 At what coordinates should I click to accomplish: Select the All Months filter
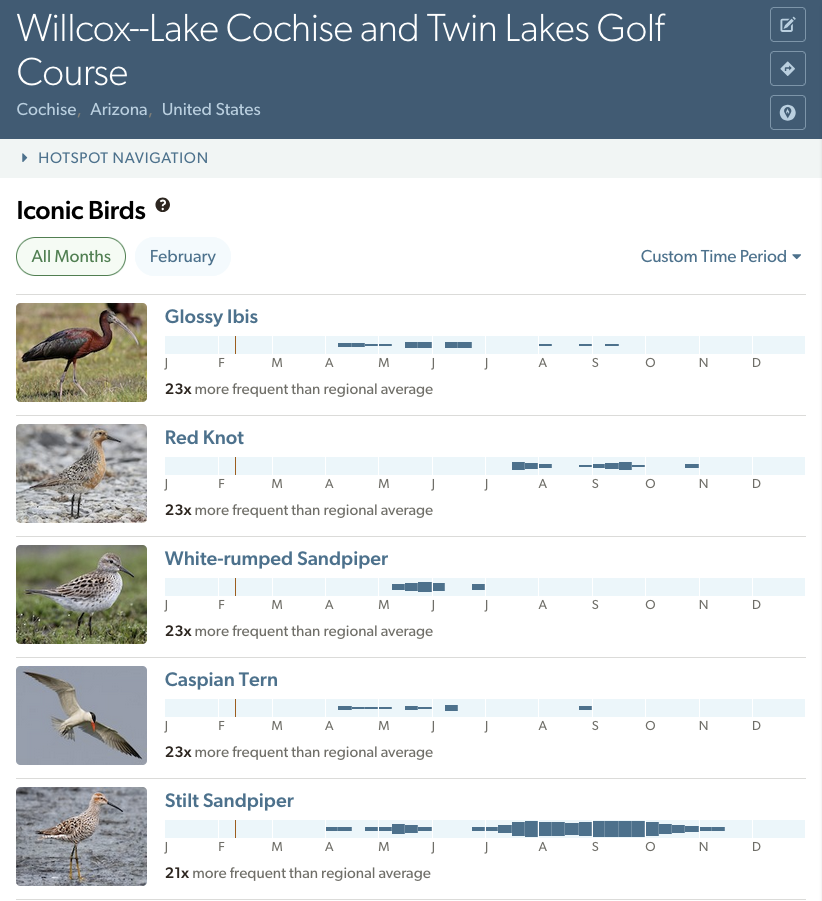tap(71, 256)
